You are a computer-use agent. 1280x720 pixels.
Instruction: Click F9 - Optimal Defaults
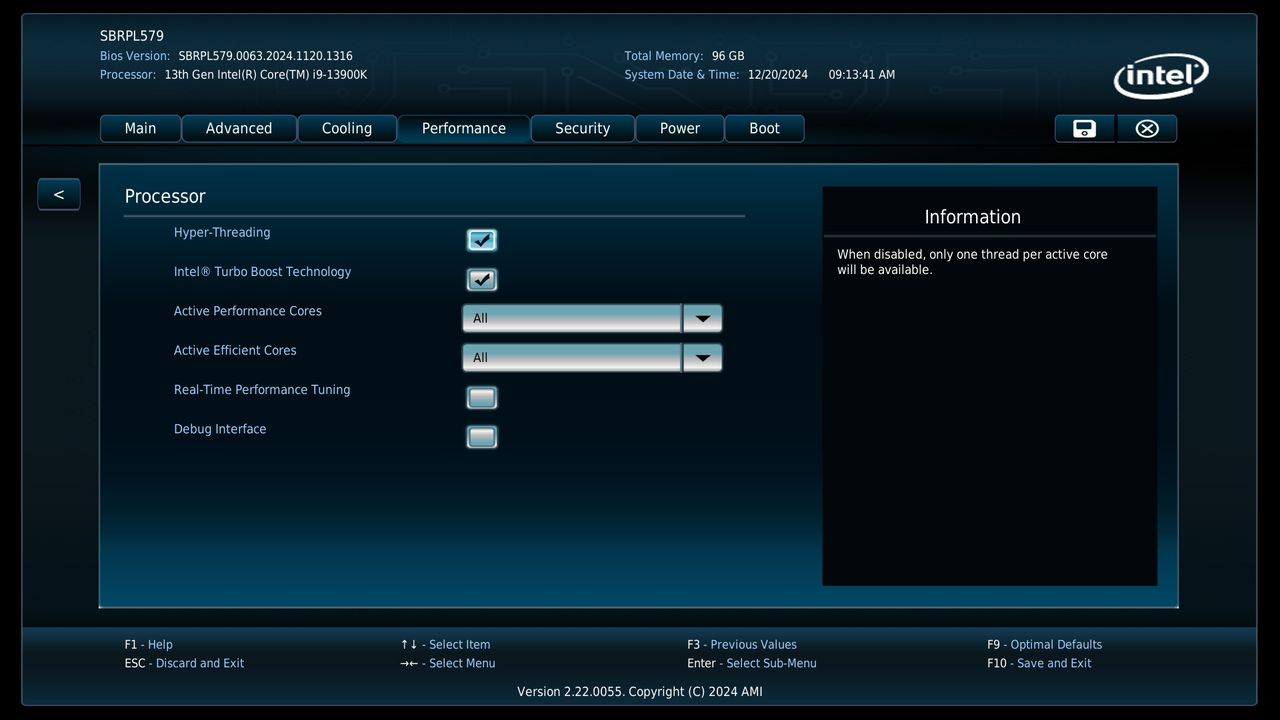click(1044, 645)
